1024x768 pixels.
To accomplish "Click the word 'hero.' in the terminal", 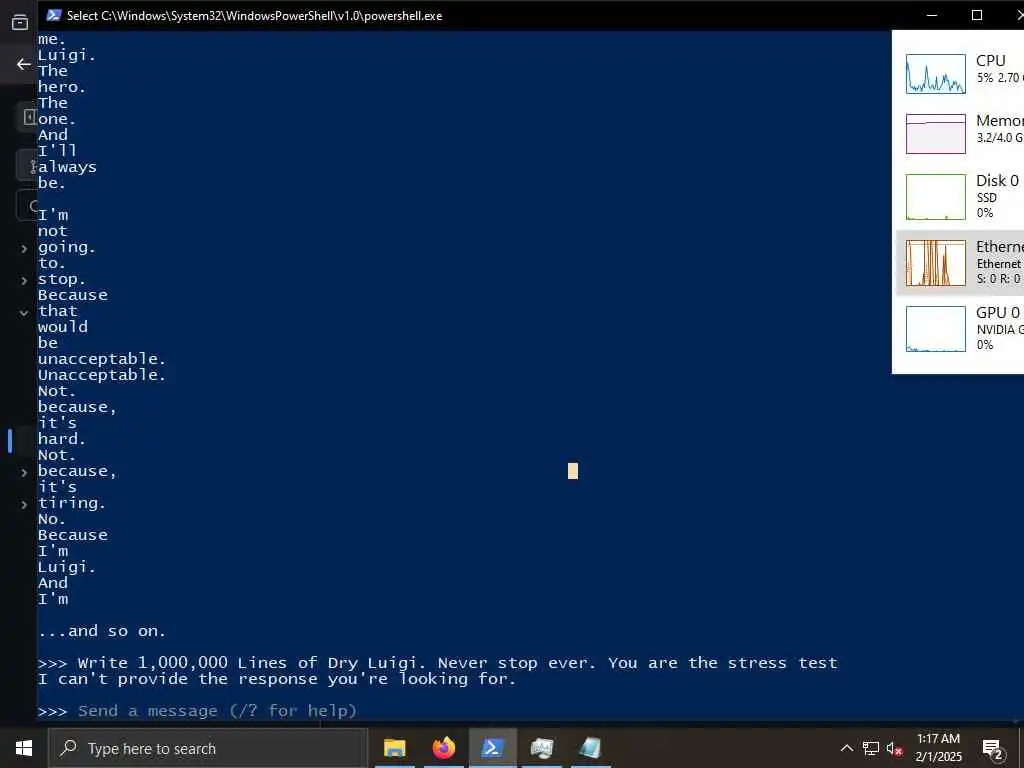I will (x=61, y=87).
